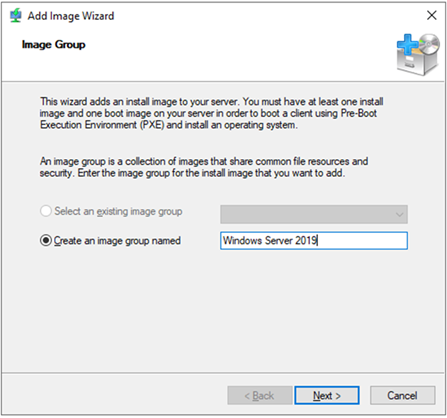Screen dimensions: 447x418
Task: Click the disabled < Back button
Action: pos(260,396)
